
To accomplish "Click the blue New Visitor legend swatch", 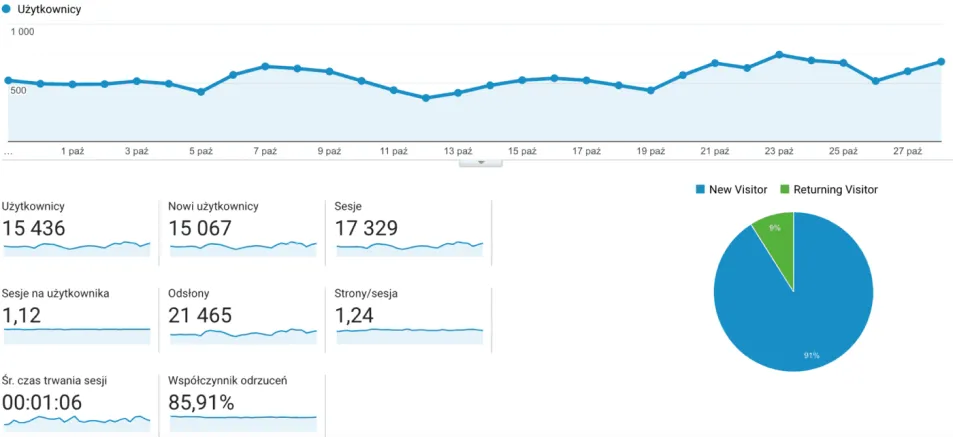I will [699, 190].
